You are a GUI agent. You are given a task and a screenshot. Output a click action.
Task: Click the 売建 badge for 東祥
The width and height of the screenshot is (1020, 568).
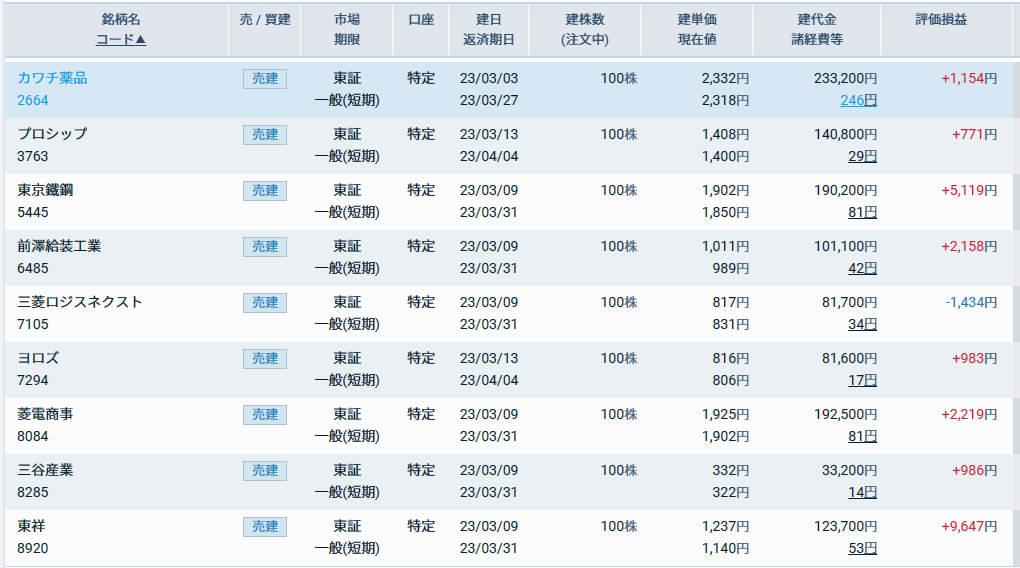pos(265,526)
